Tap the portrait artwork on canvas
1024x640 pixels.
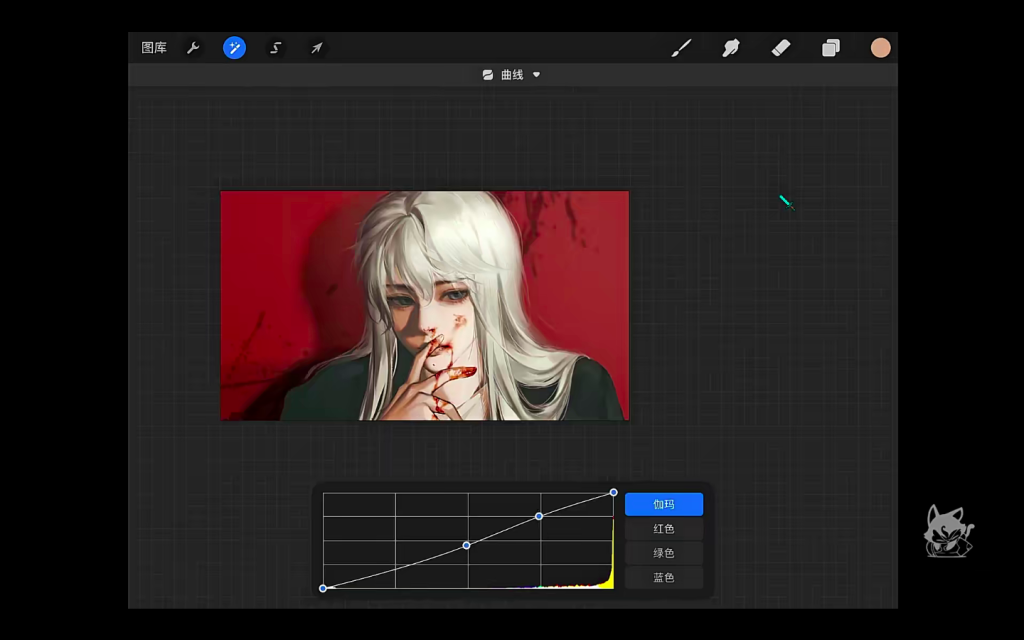(x=425, y=305)
